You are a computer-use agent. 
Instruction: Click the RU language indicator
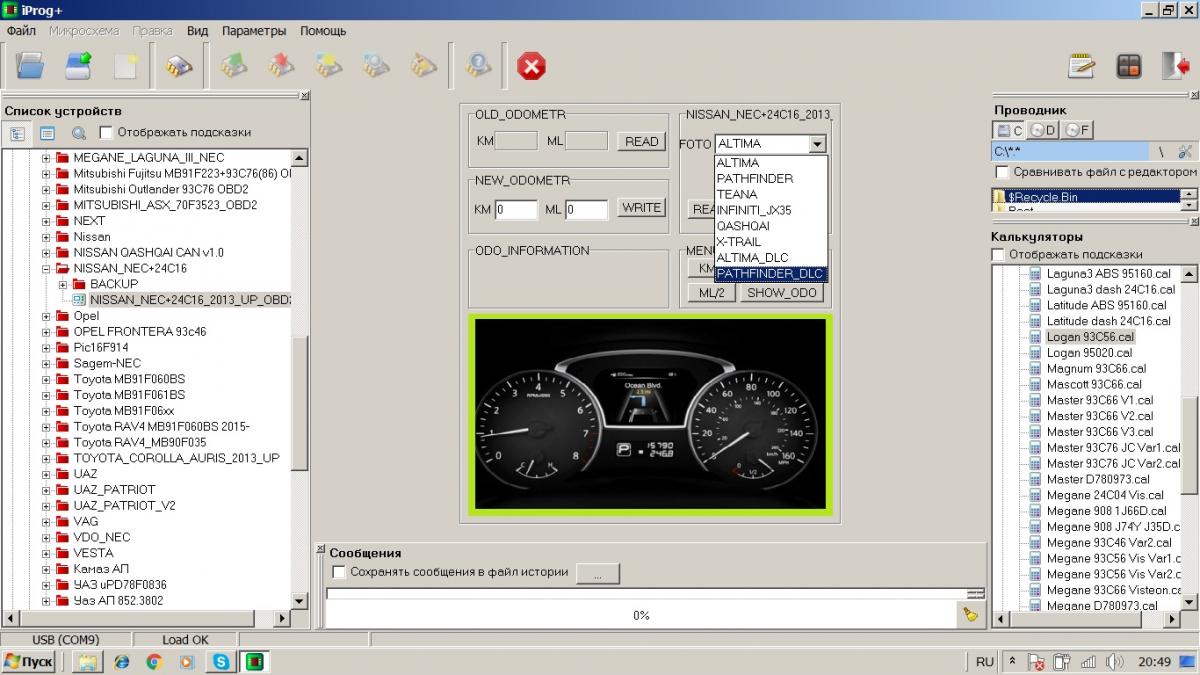[x=984, y=662]
